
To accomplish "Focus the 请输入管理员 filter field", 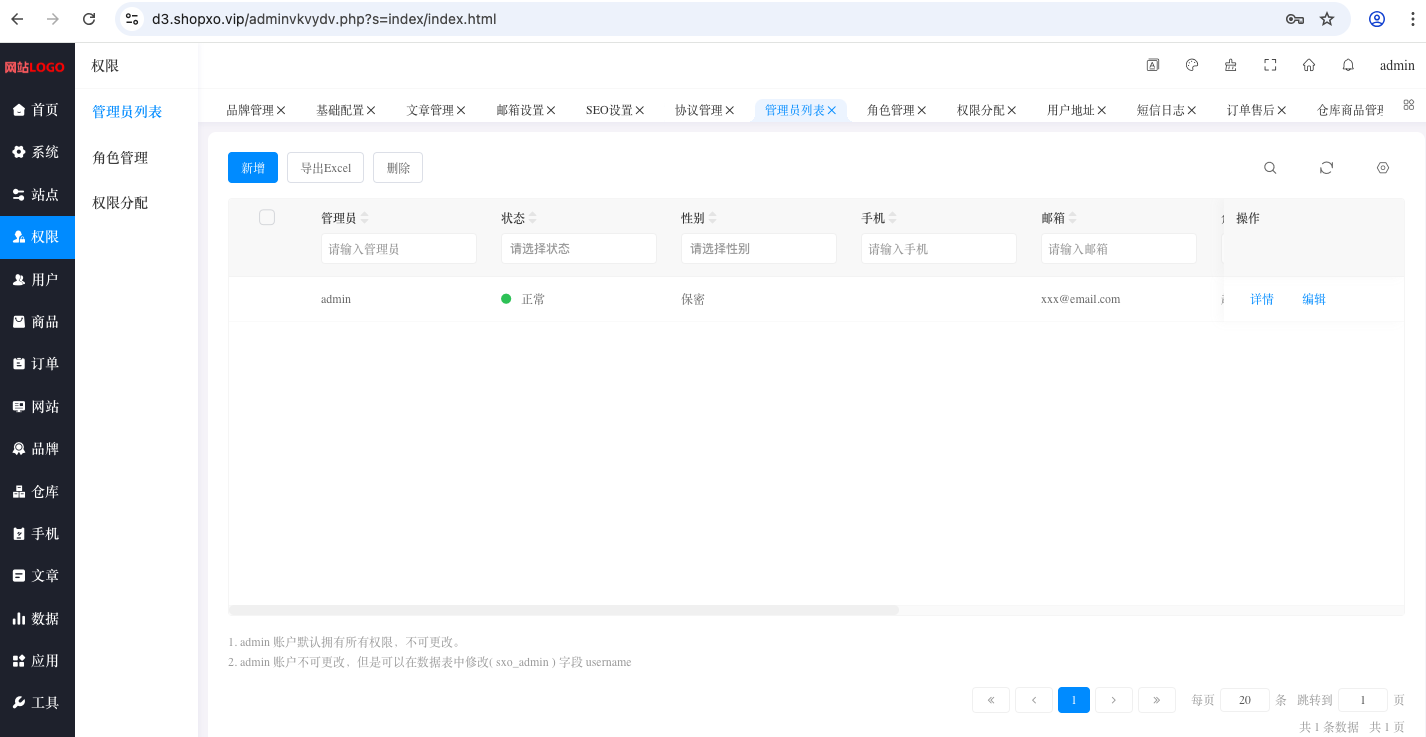I will click(399, 249).
